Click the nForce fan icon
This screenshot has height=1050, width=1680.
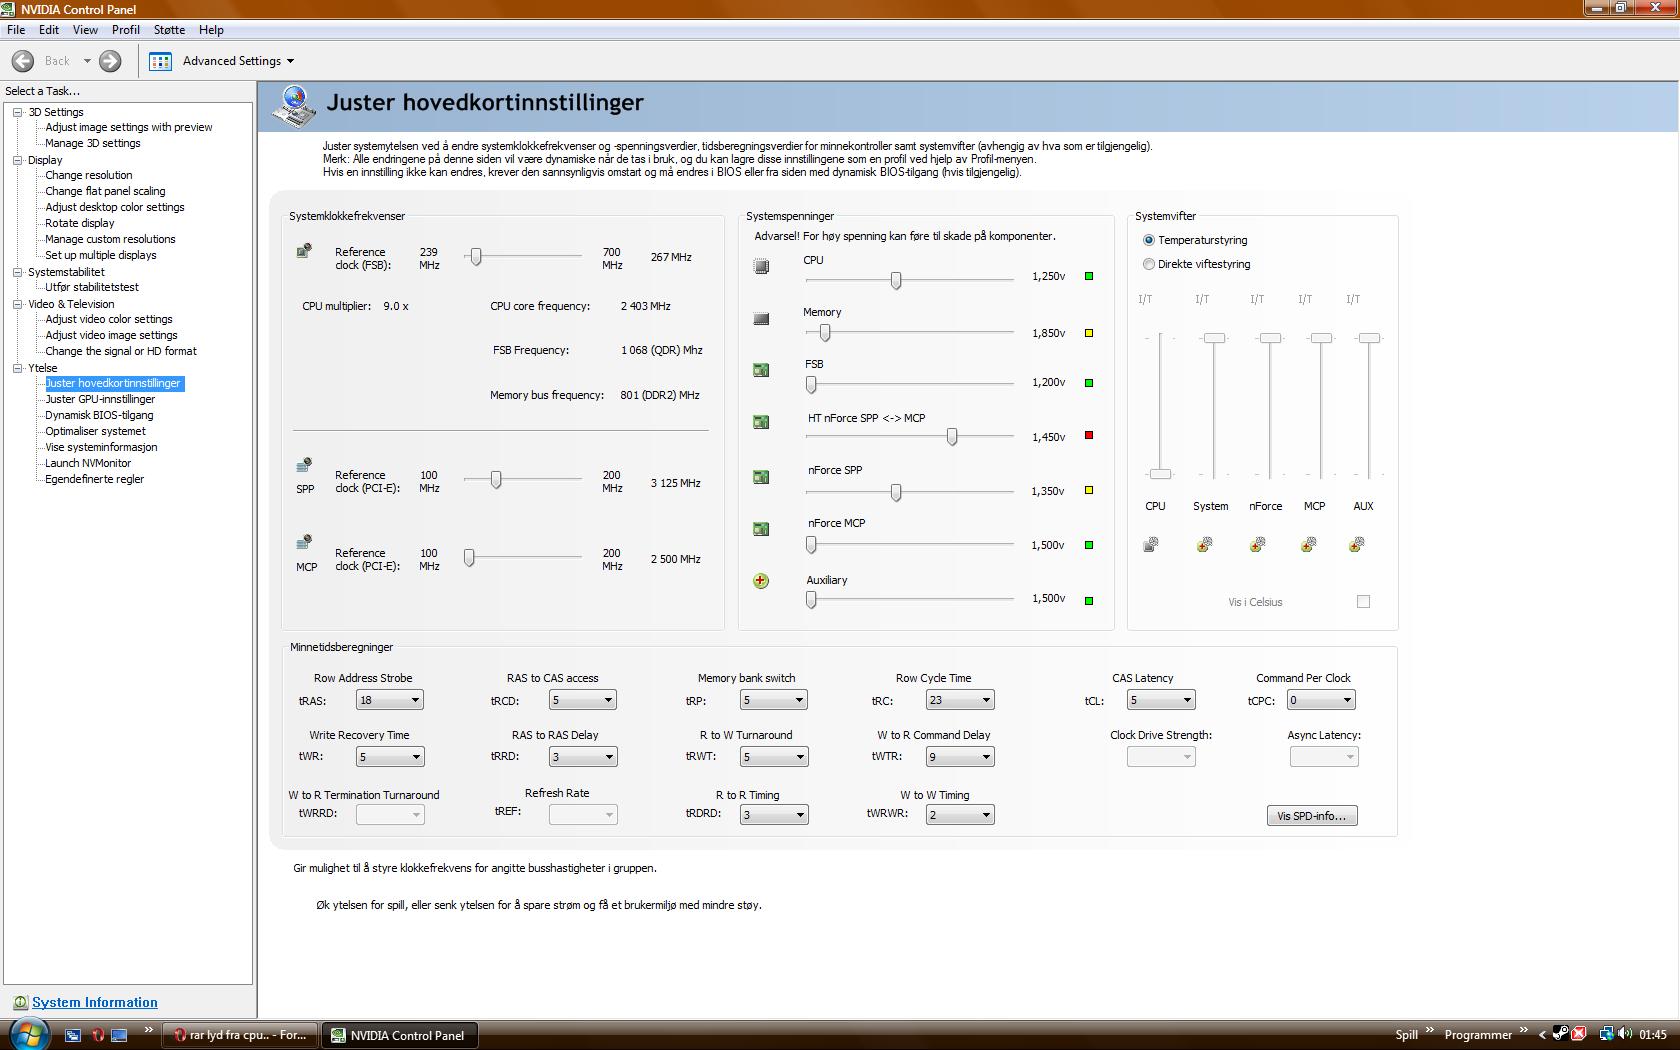pyautogui.click(x=1257, y=544)
